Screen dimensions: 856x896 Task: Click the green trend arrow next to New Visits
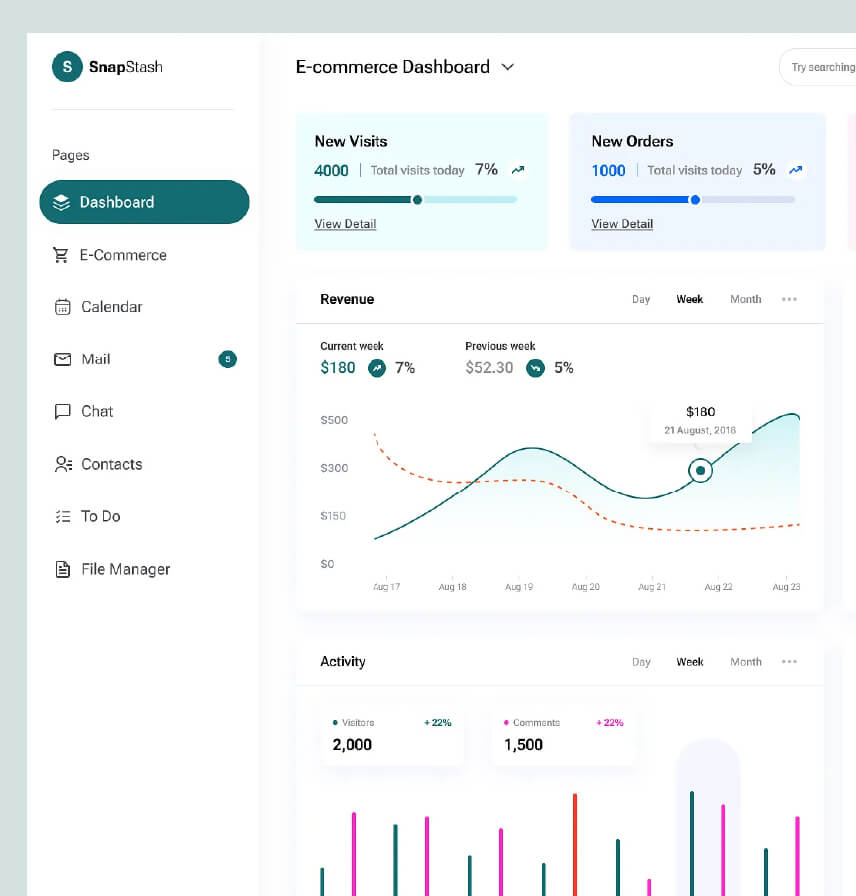click(x=517, y=169)
